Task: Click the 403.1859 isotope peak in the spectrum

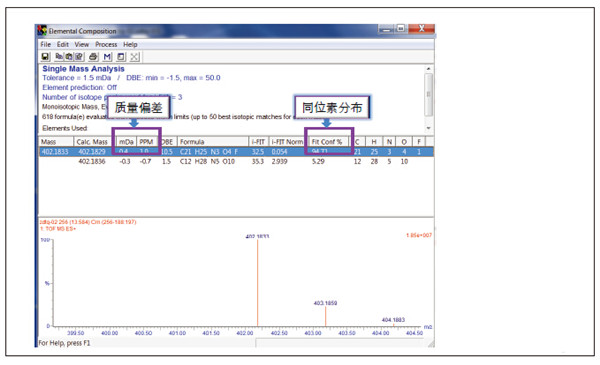Action: coord(326,315)
